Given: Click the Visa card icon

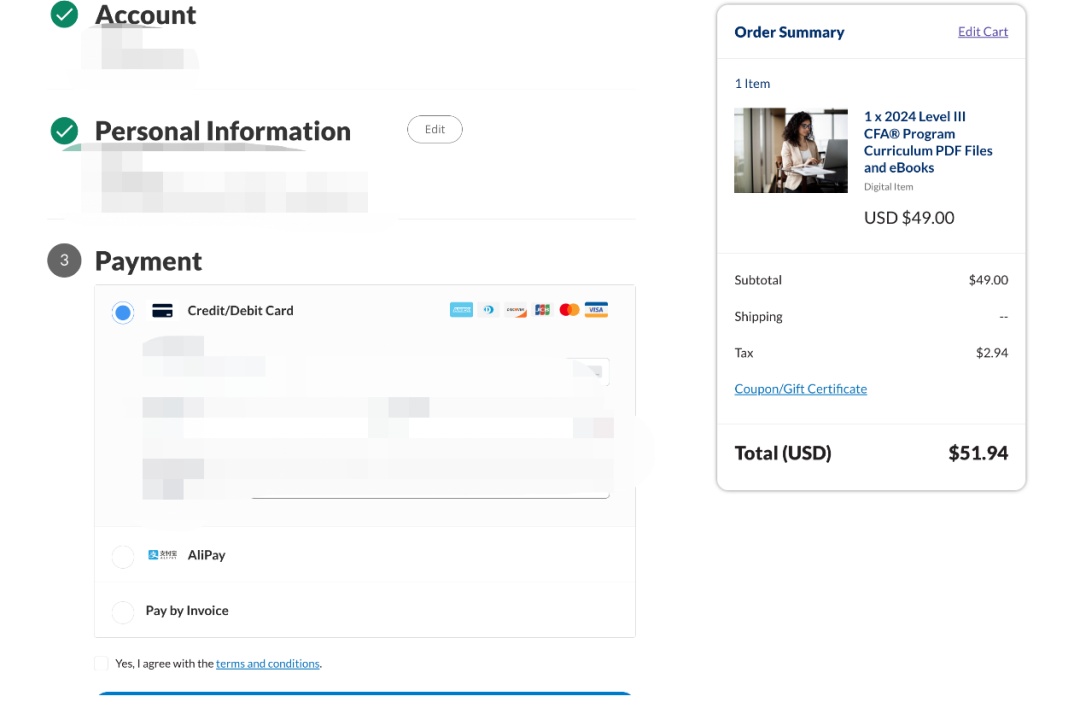Looking at the screenshot, I should (596, 310).
